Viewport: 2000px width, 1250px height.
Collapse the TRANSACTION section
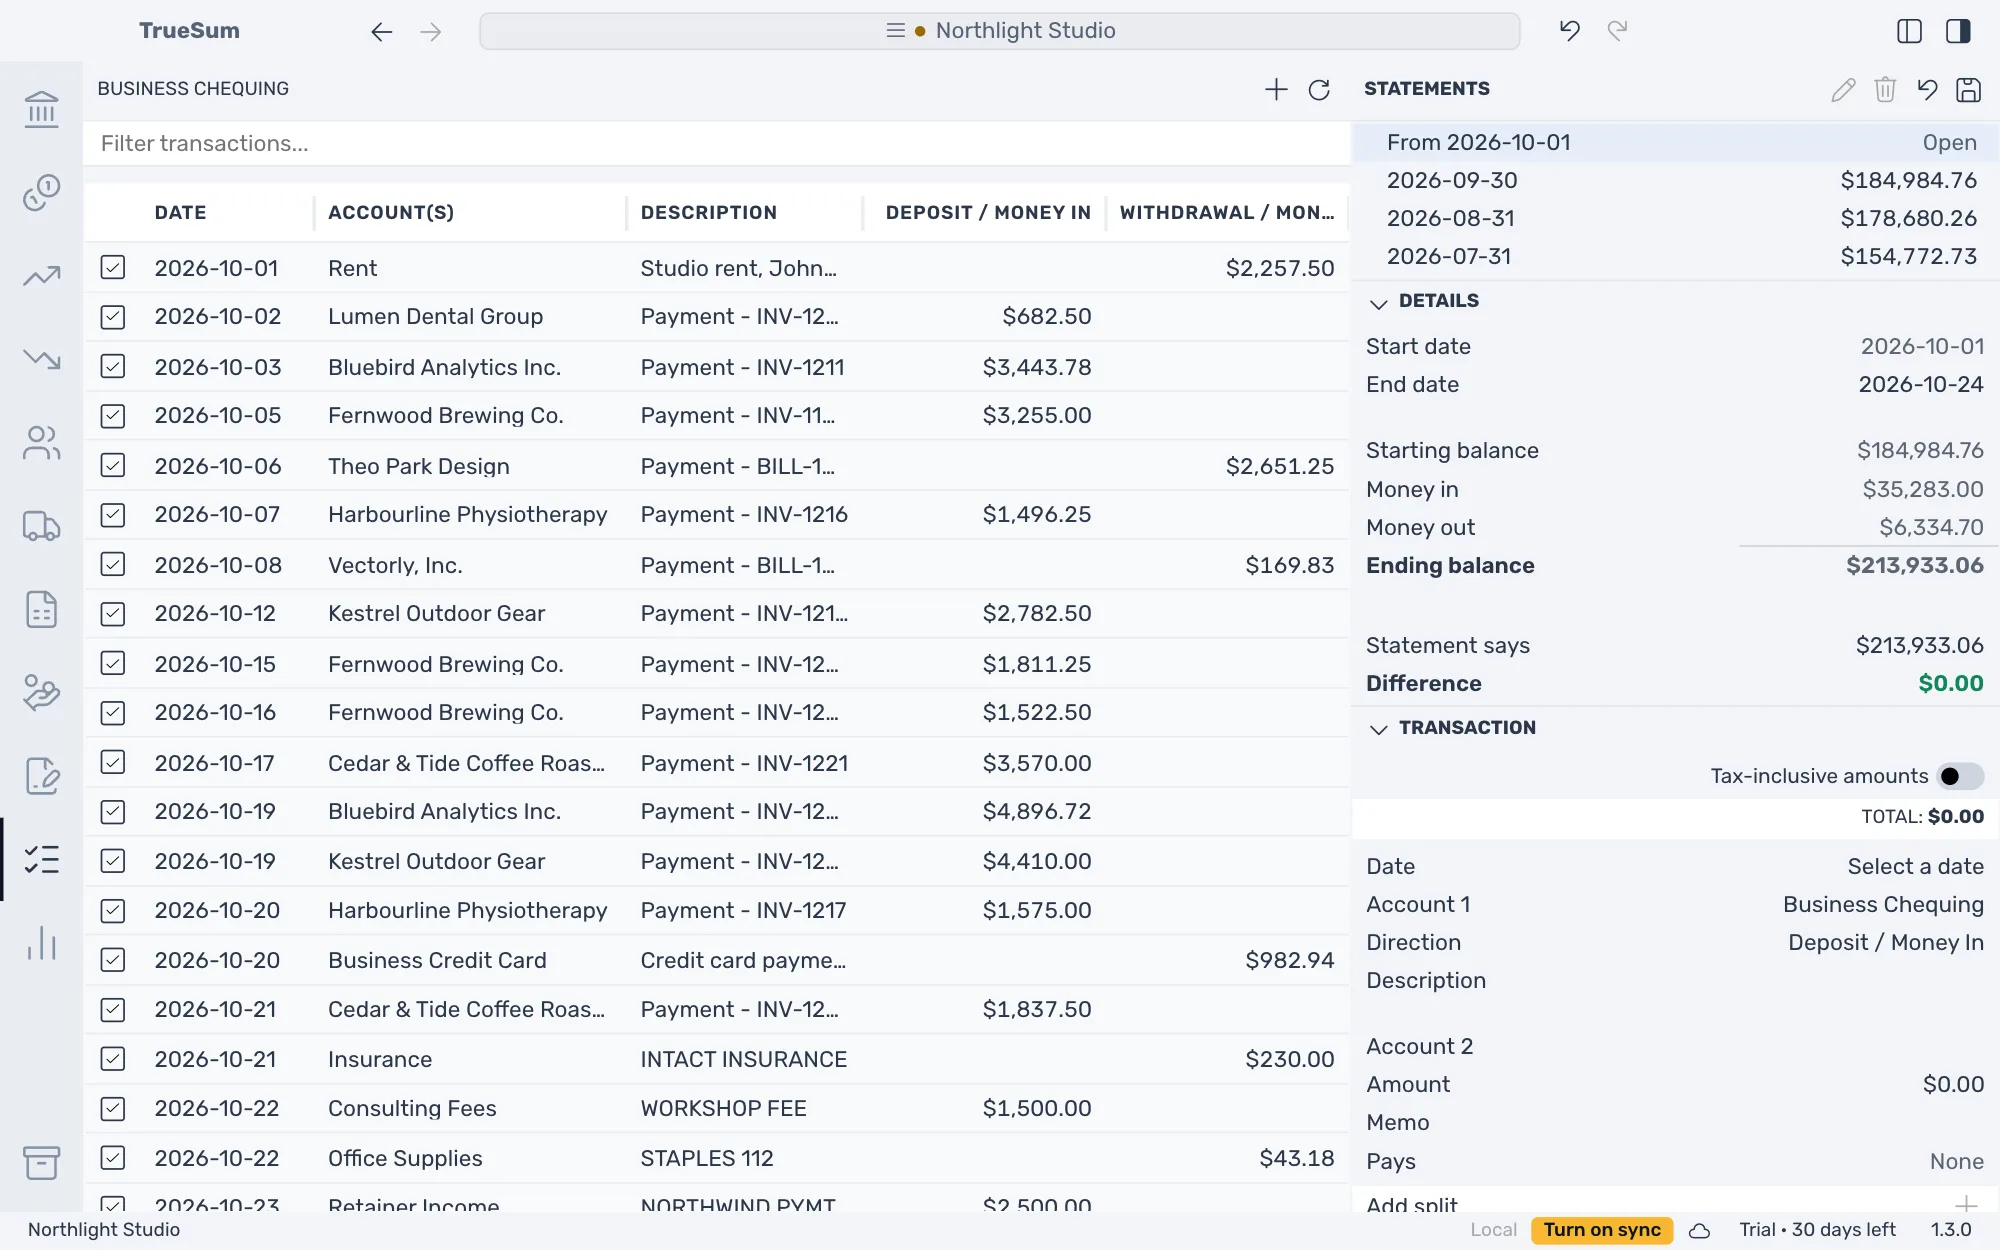1378,729
